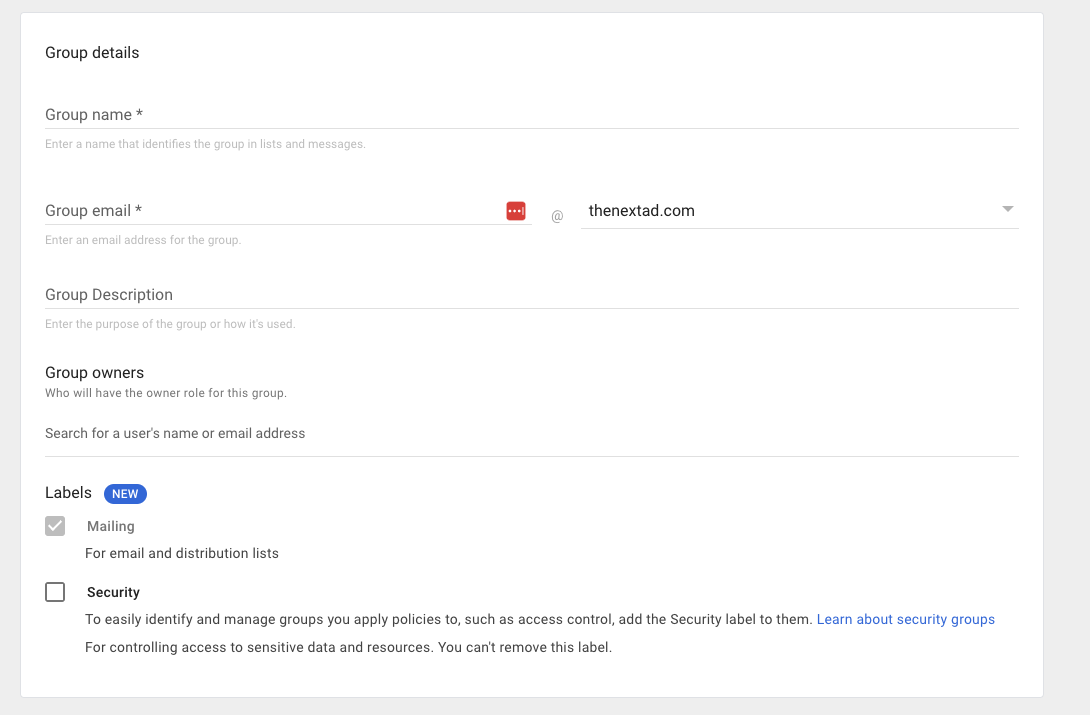Open the Learn about security groups link
The image size is (1090, 715).
tap(905, 620)
